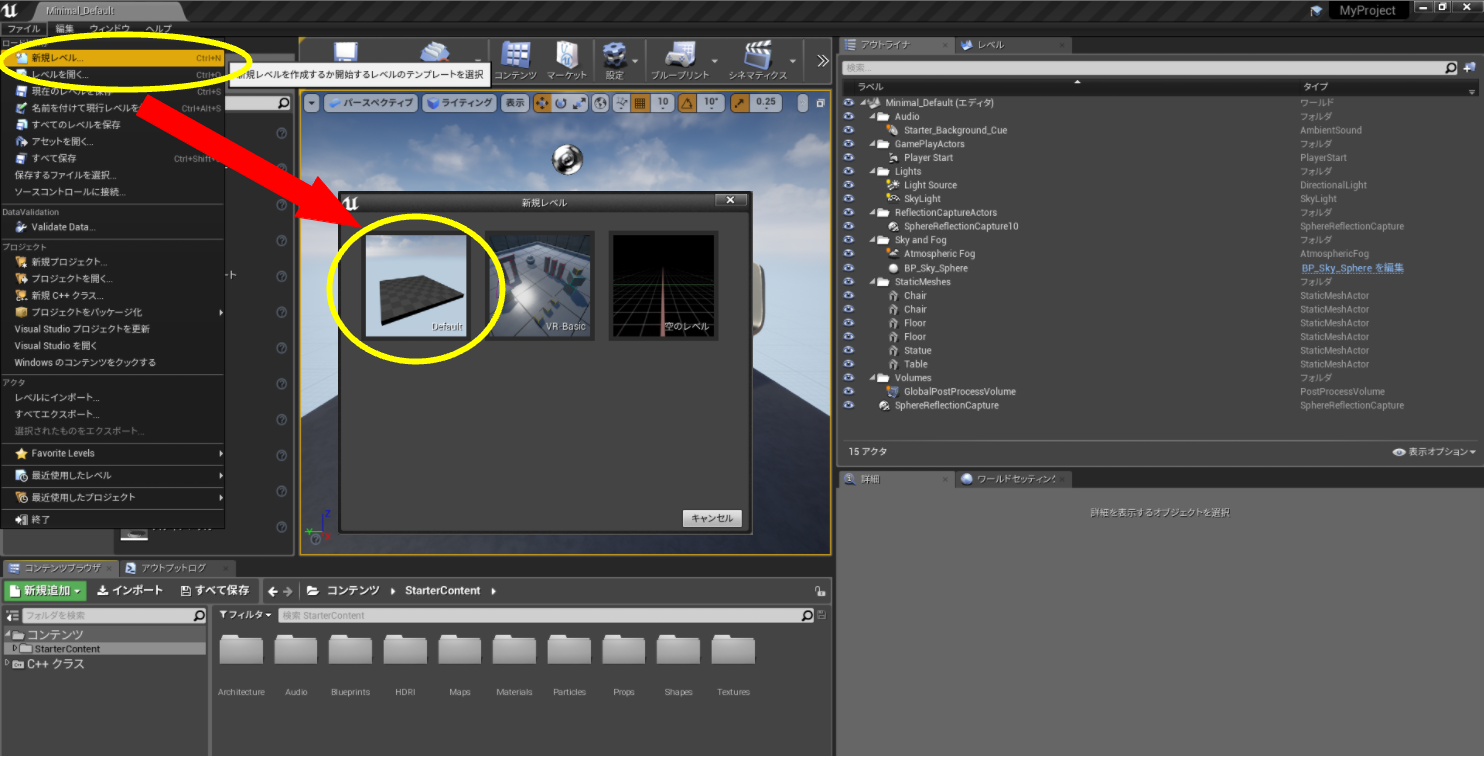Image resolution: width=1484 pixels, height=757 pixels.
Task: Click search magnifier in outliner search box
Action: [1451, 68]
